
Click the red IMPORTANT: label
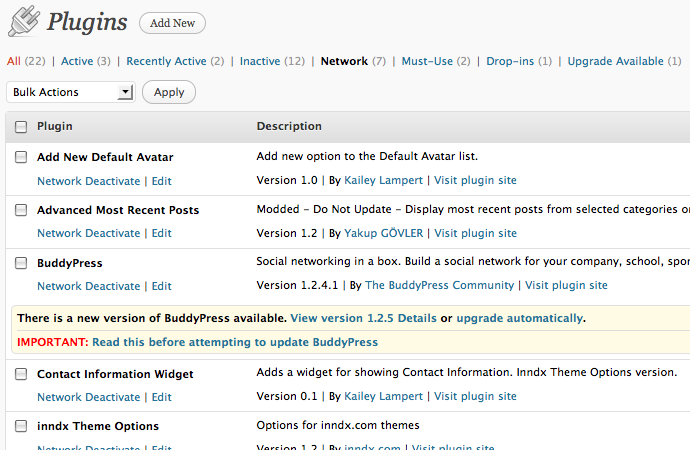click(x=53, y=342)
